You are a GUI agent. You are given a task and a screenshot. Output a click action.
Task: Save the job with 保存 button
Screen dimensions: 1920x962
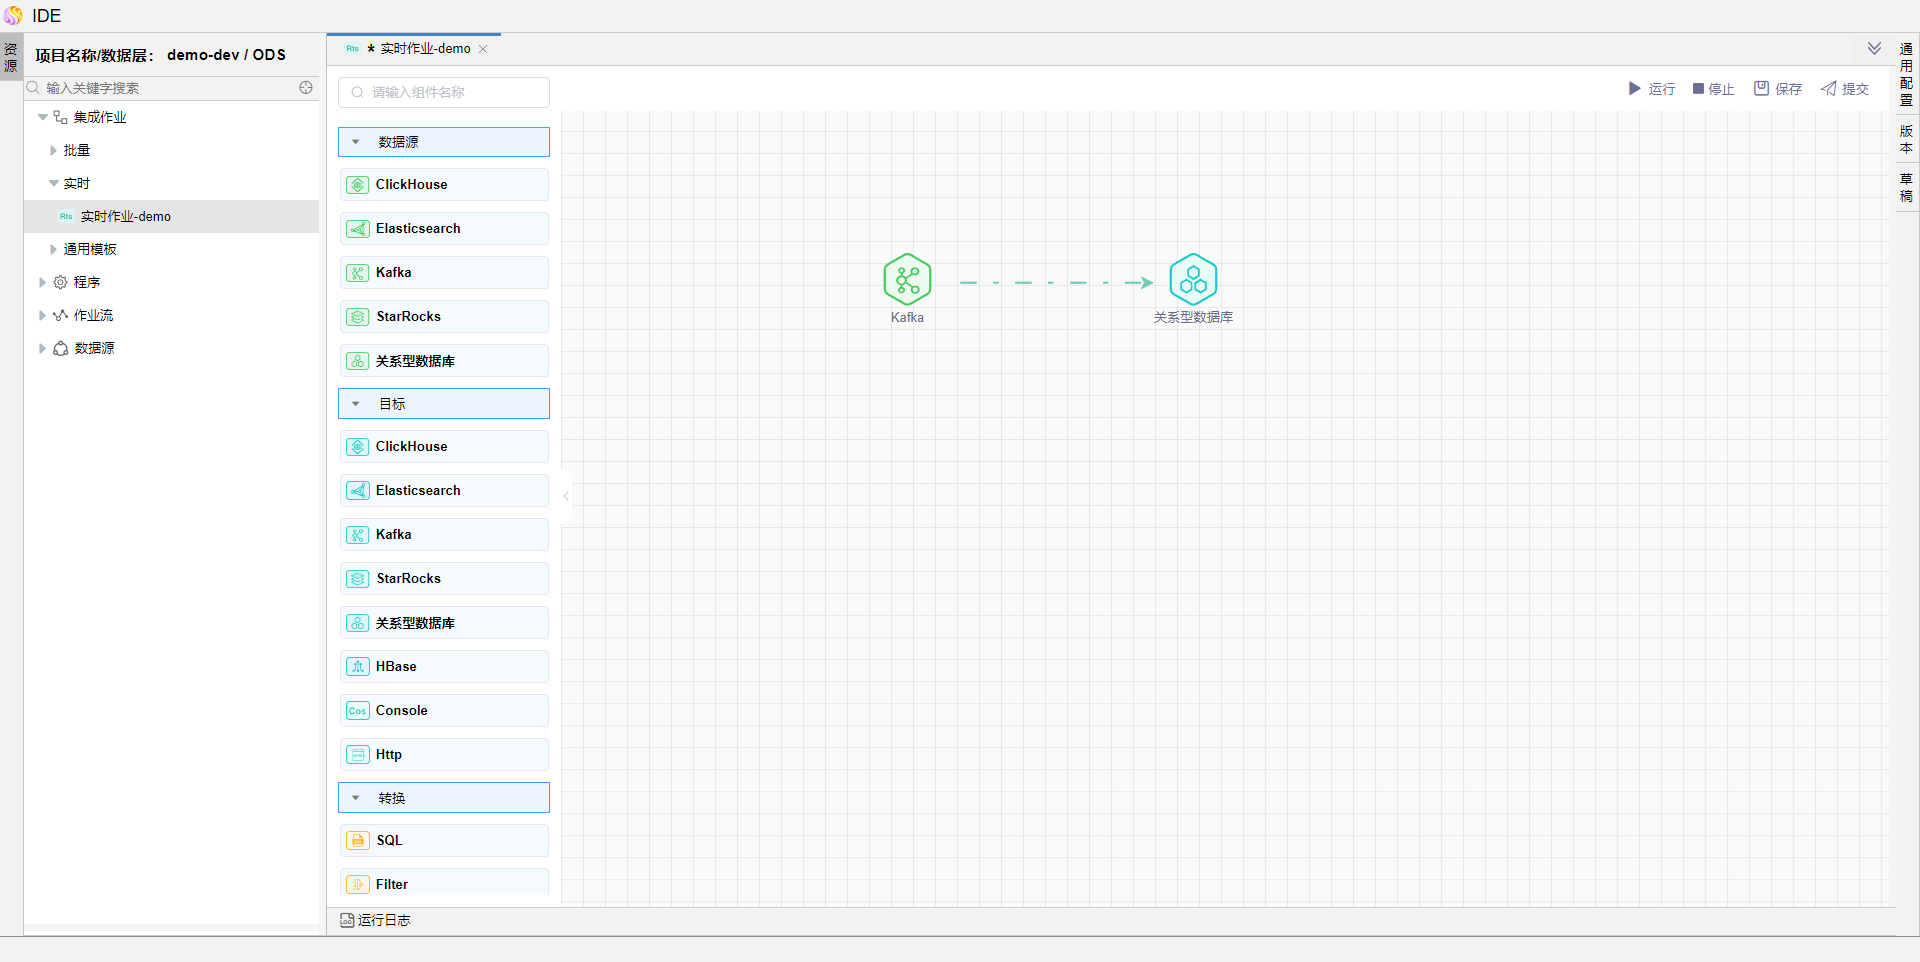1777,89
